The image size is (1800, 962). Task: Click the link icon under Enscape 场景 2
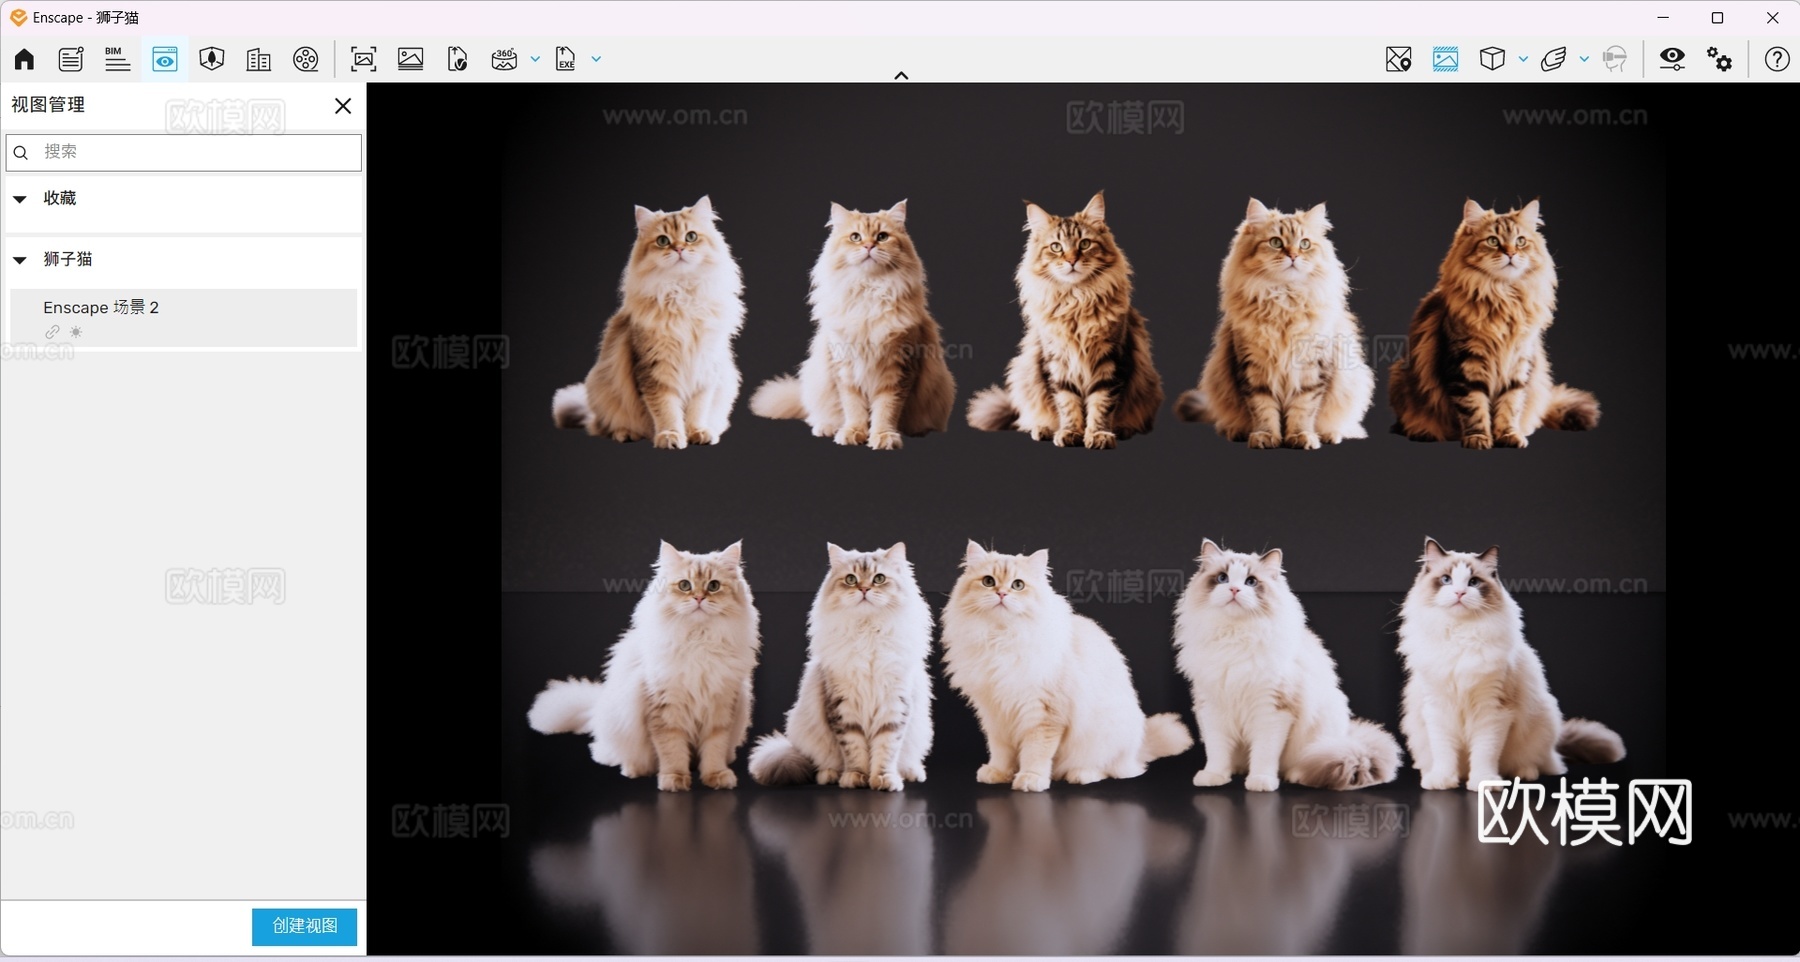coord(52,332)
